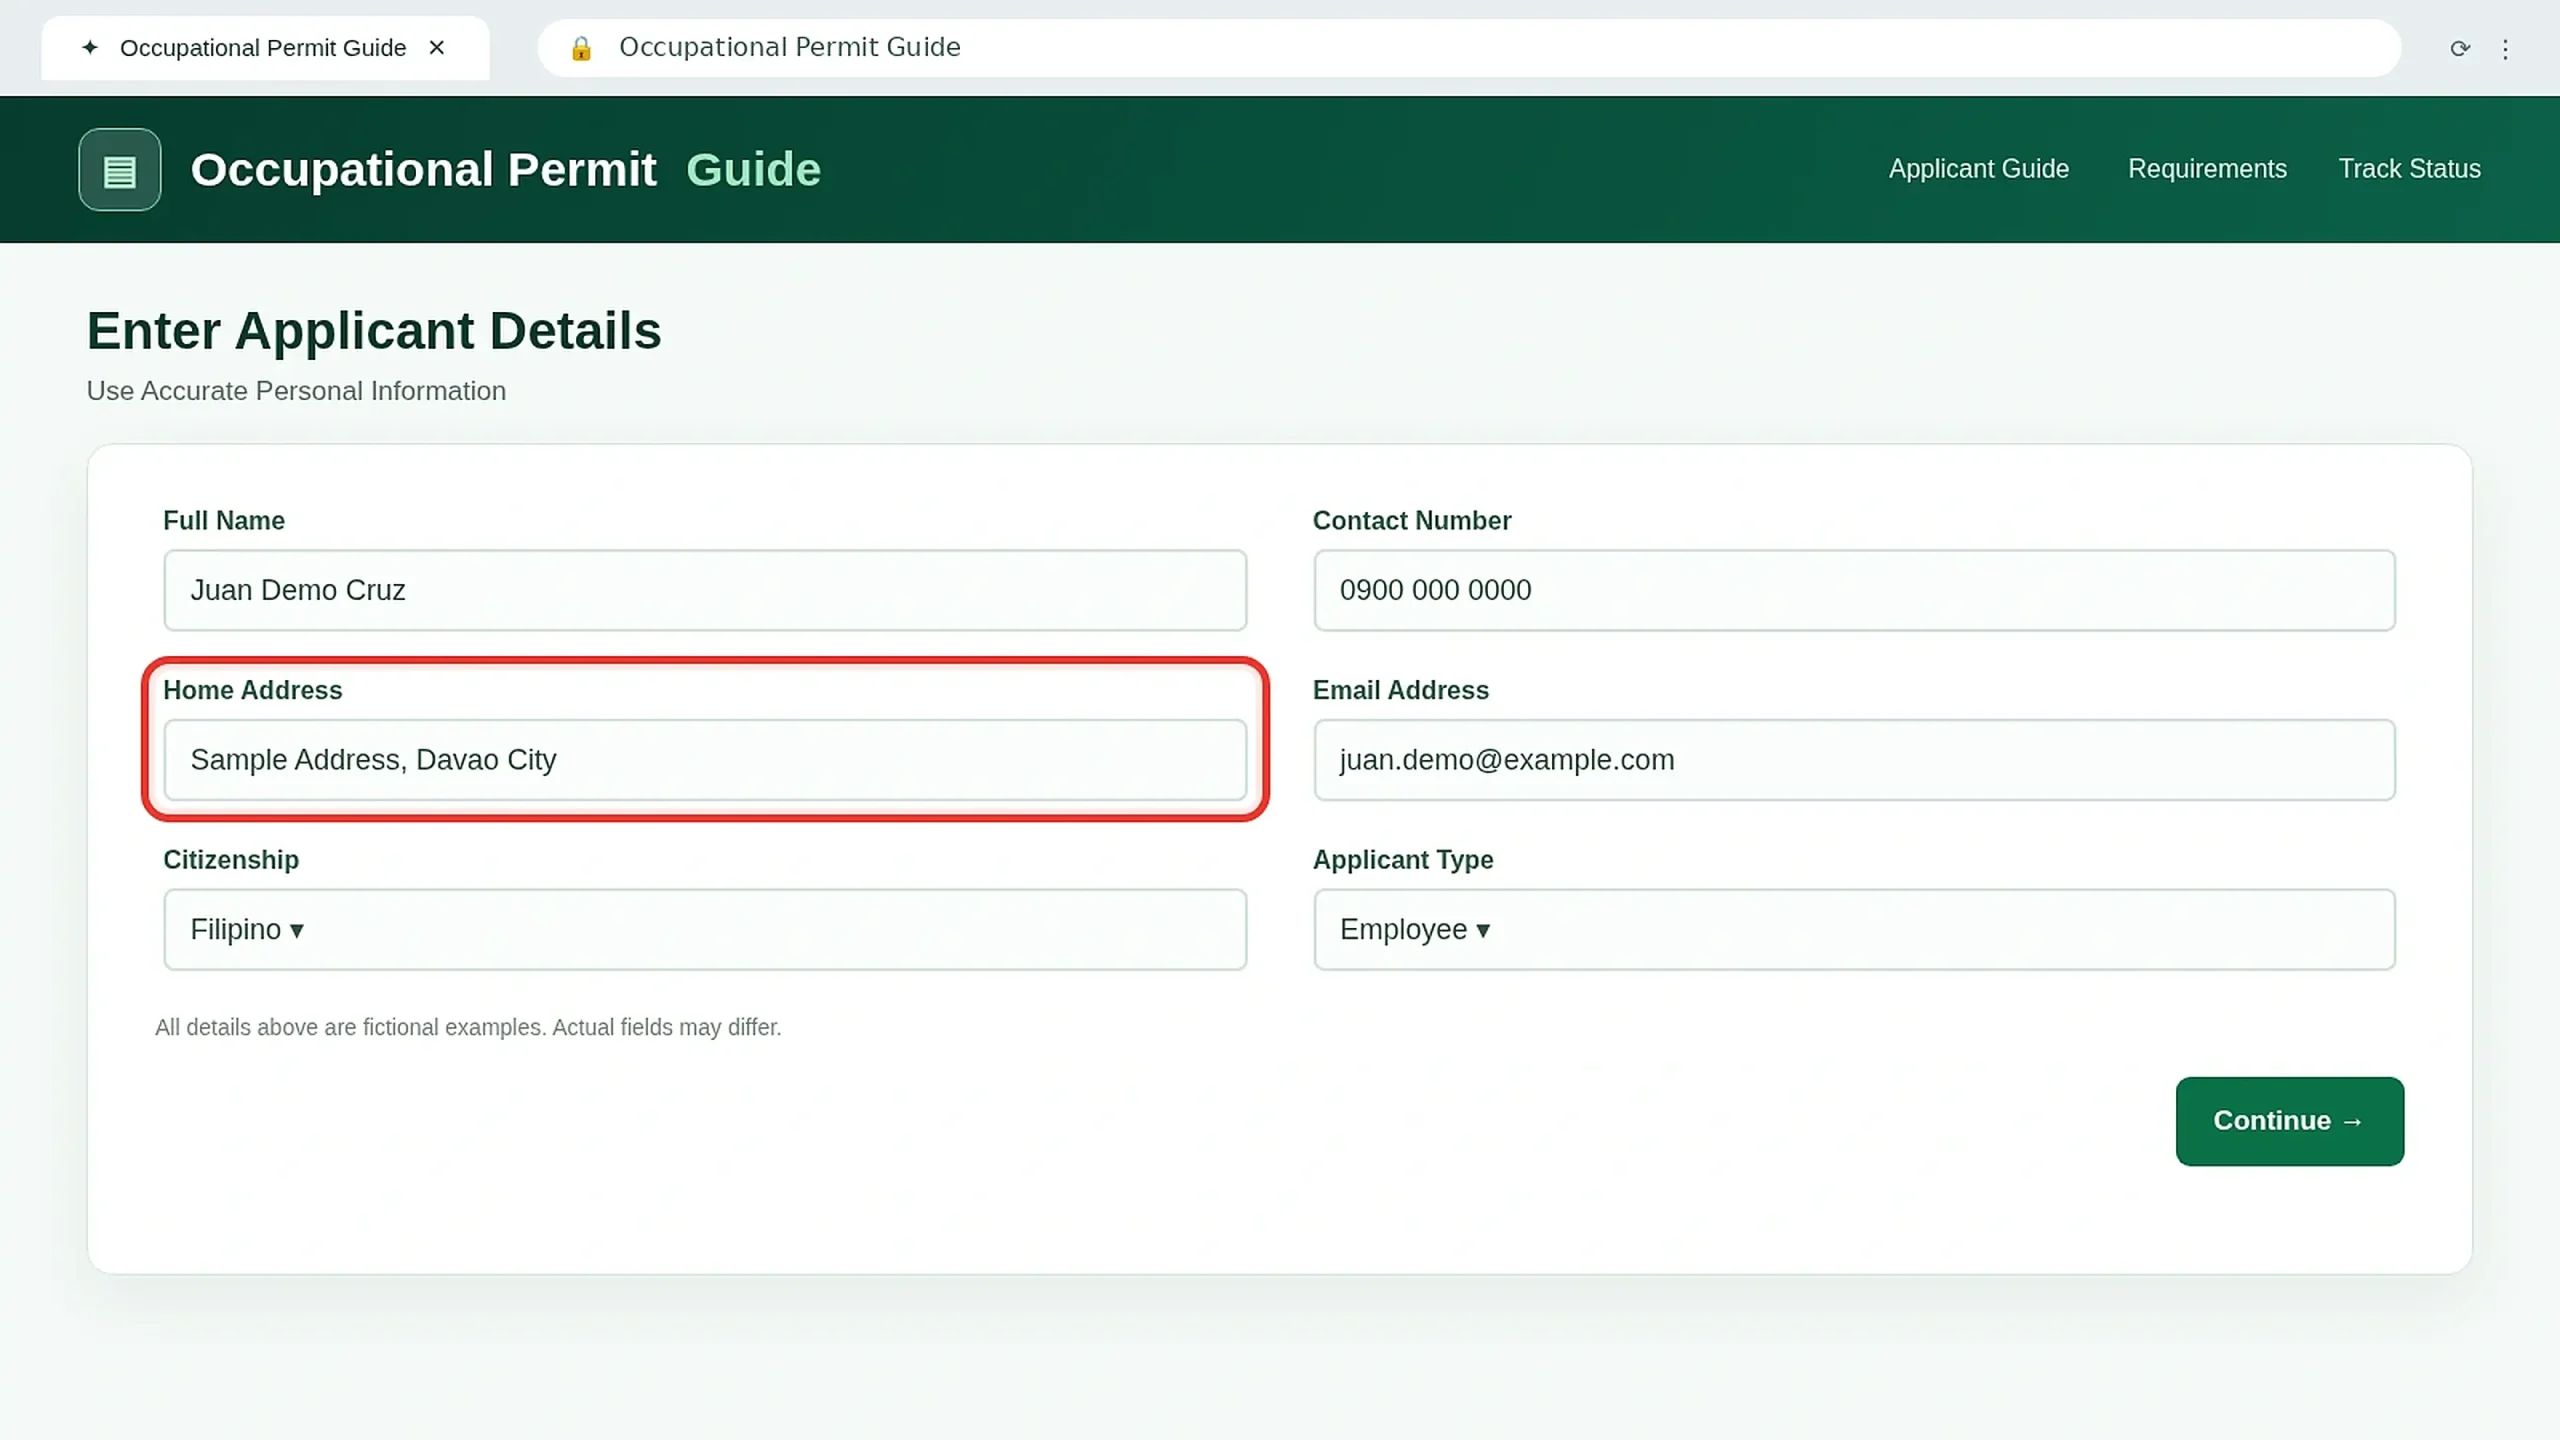2560x1440 pixels.
Task: Click the address bar URL text
Action: click(789, 47)
